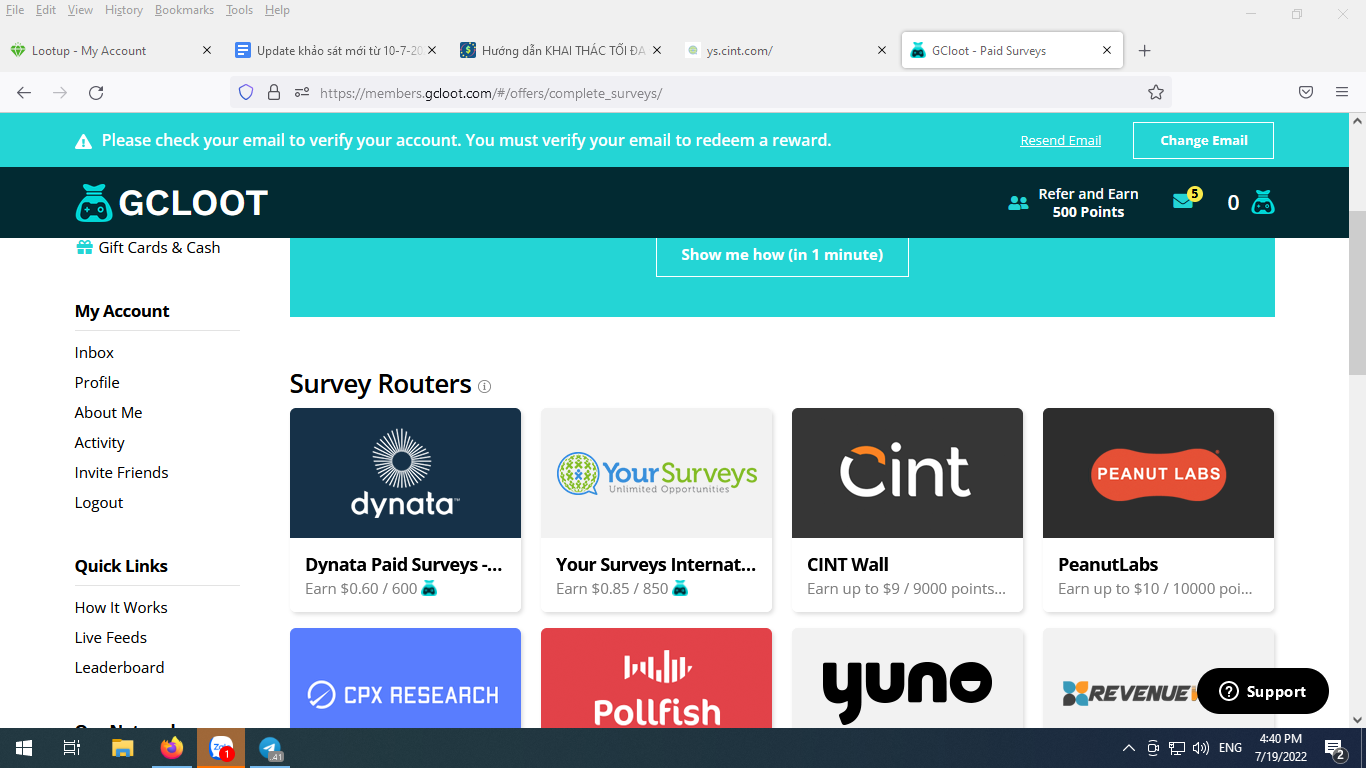Open a new browser tab with plus
Screen dimensions: 1366x768
1145,51
